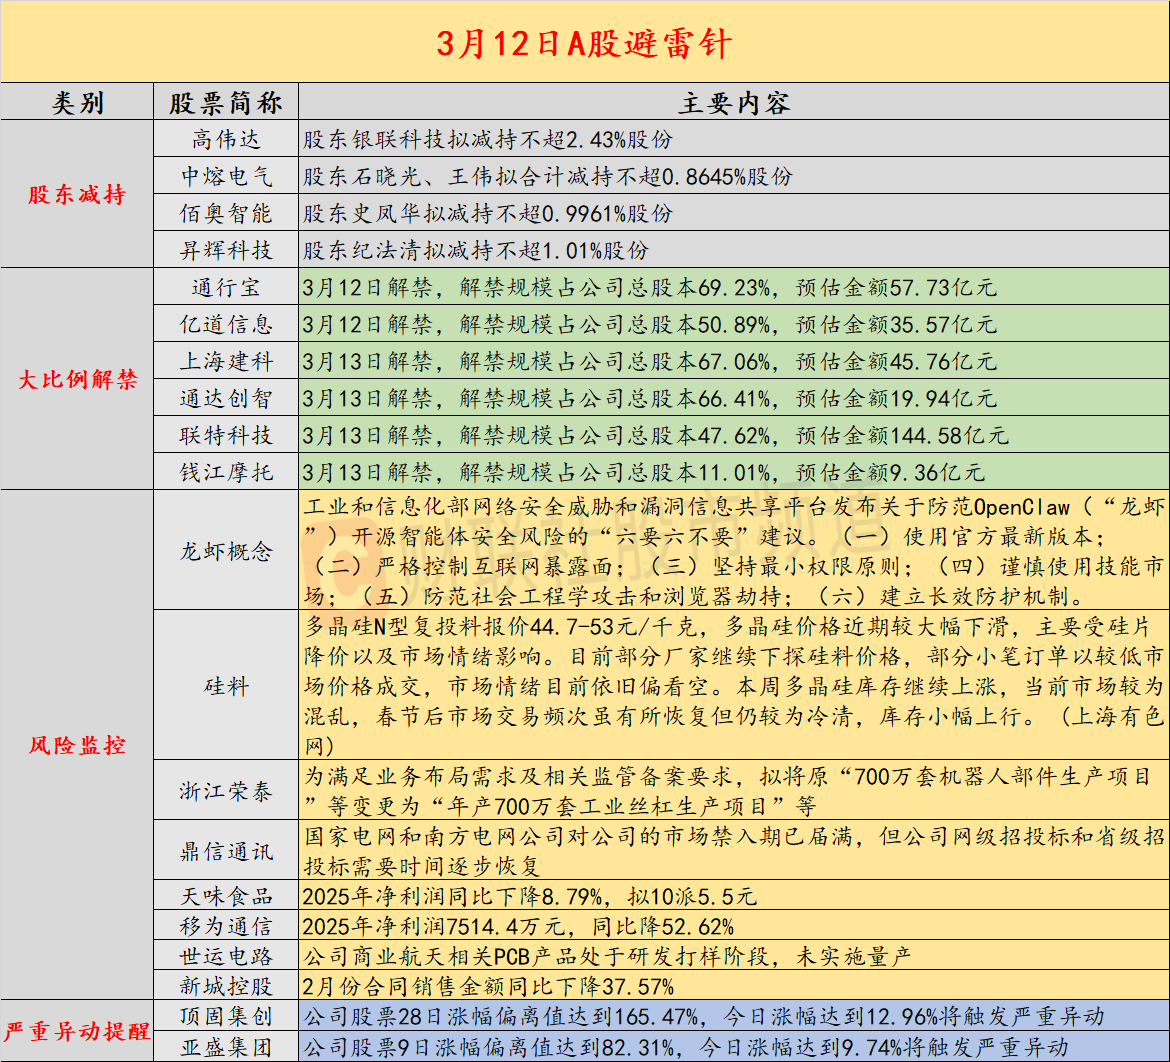
Task: Select stock name 亿道信息
Action: [226, 324]
